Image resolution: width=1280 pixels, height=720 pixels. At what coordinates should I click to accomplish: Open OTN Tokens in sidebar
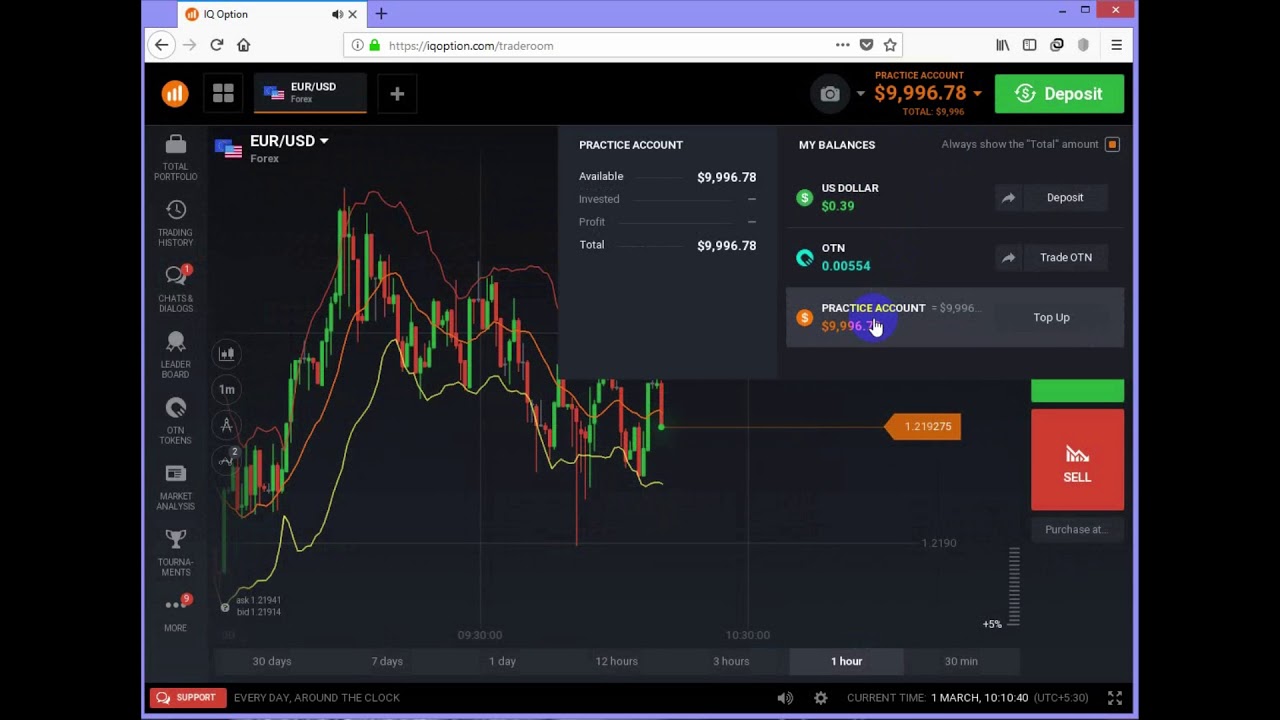pyautogui.click(x=175, y=421)
